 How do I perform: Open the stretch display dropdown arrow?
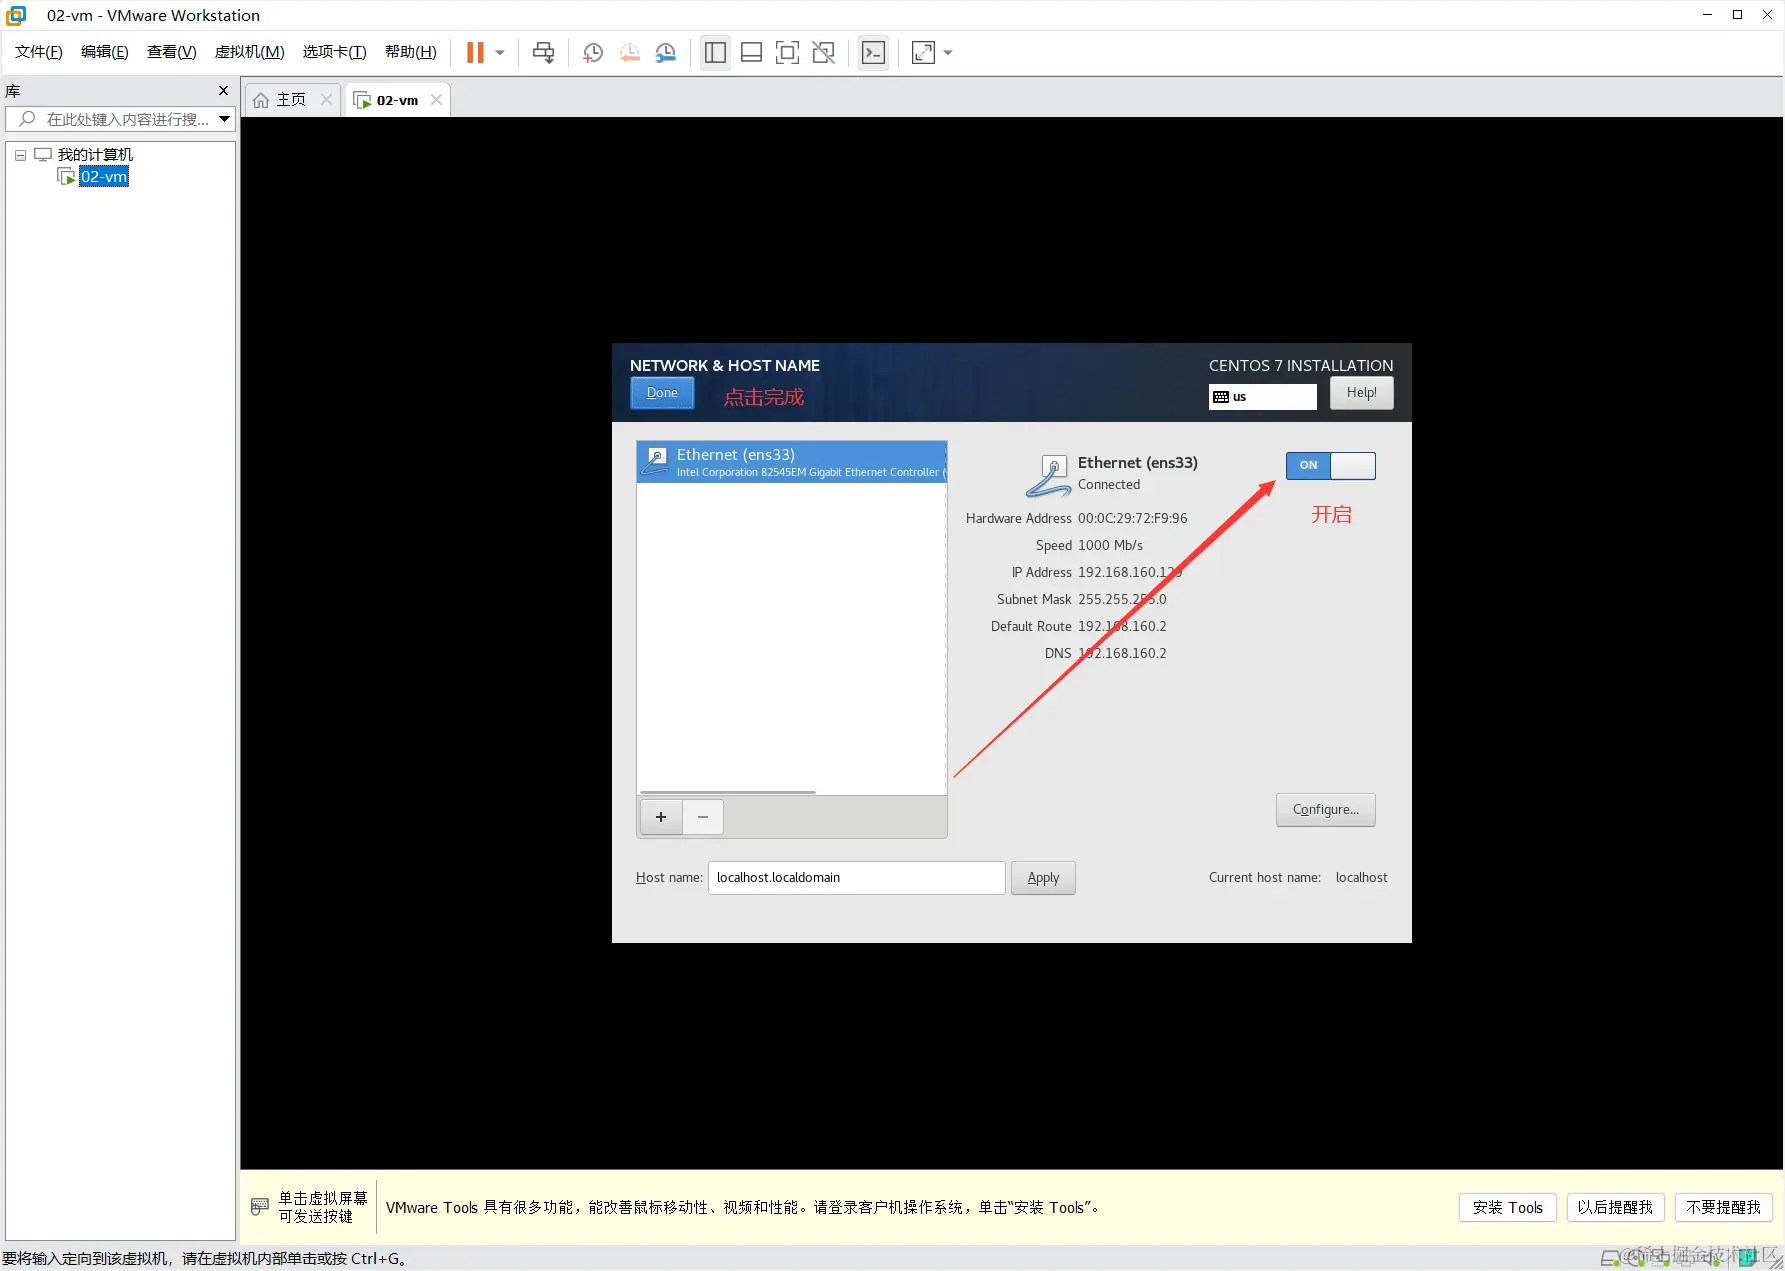948,53
